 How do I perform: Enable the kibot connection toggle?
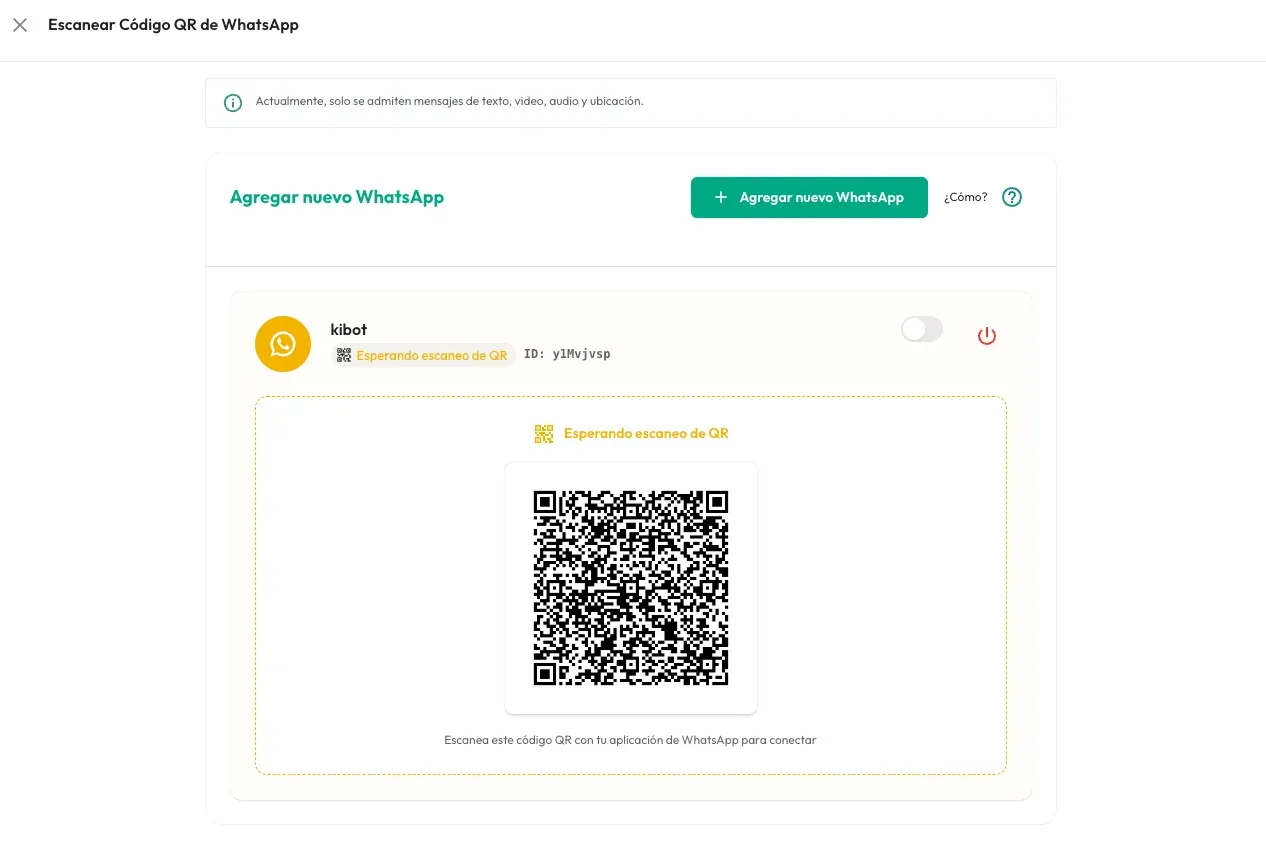(921, 329)
